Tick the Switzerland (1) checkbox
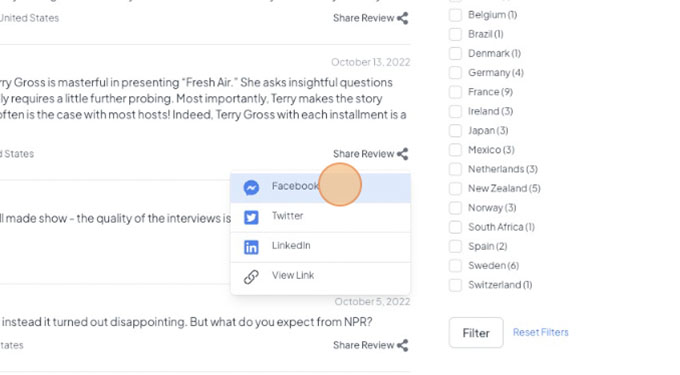The width and height of the screenshot is (680, 375). pos(455,285)
